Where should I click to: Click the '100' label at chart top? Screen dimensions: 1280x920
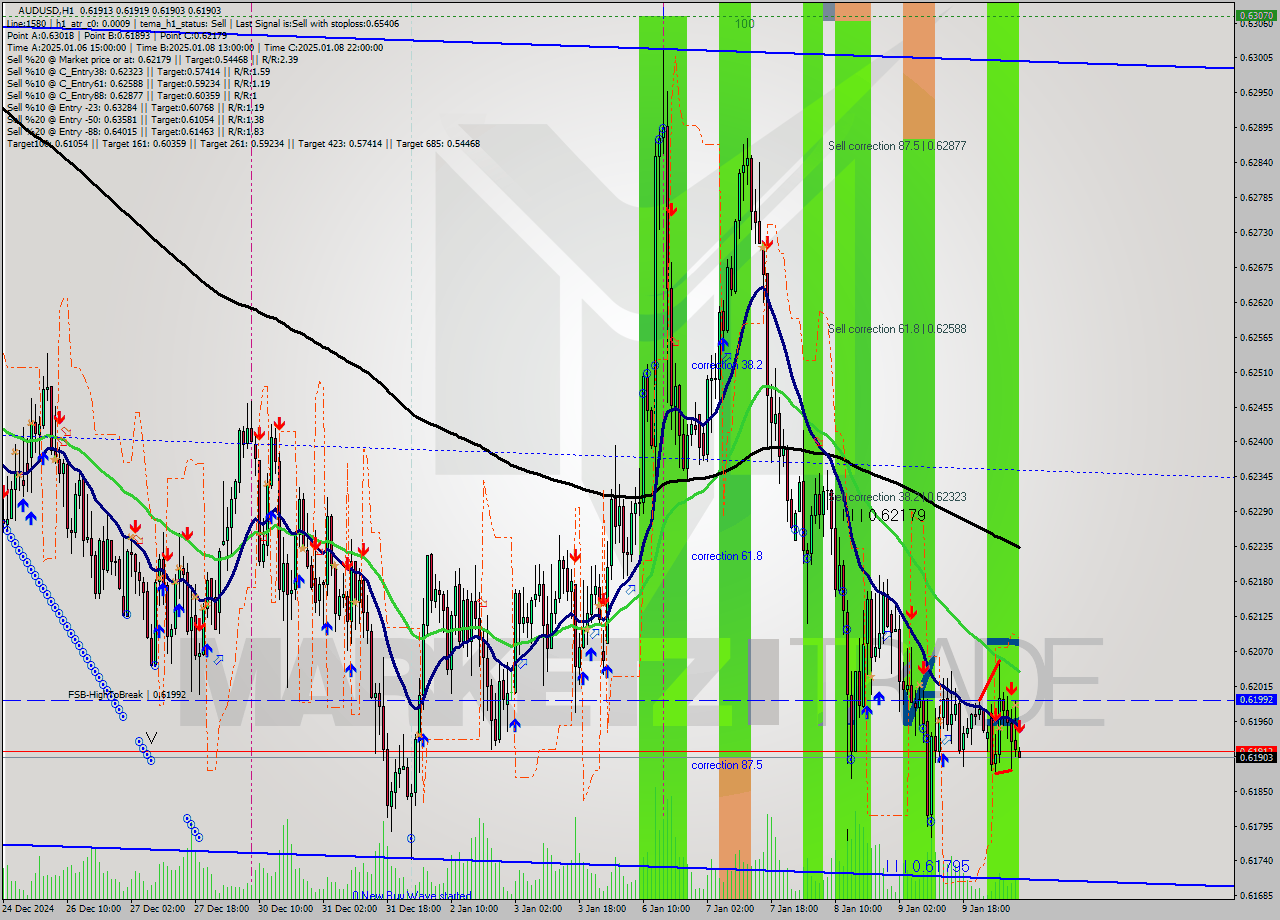pos(744,23)
